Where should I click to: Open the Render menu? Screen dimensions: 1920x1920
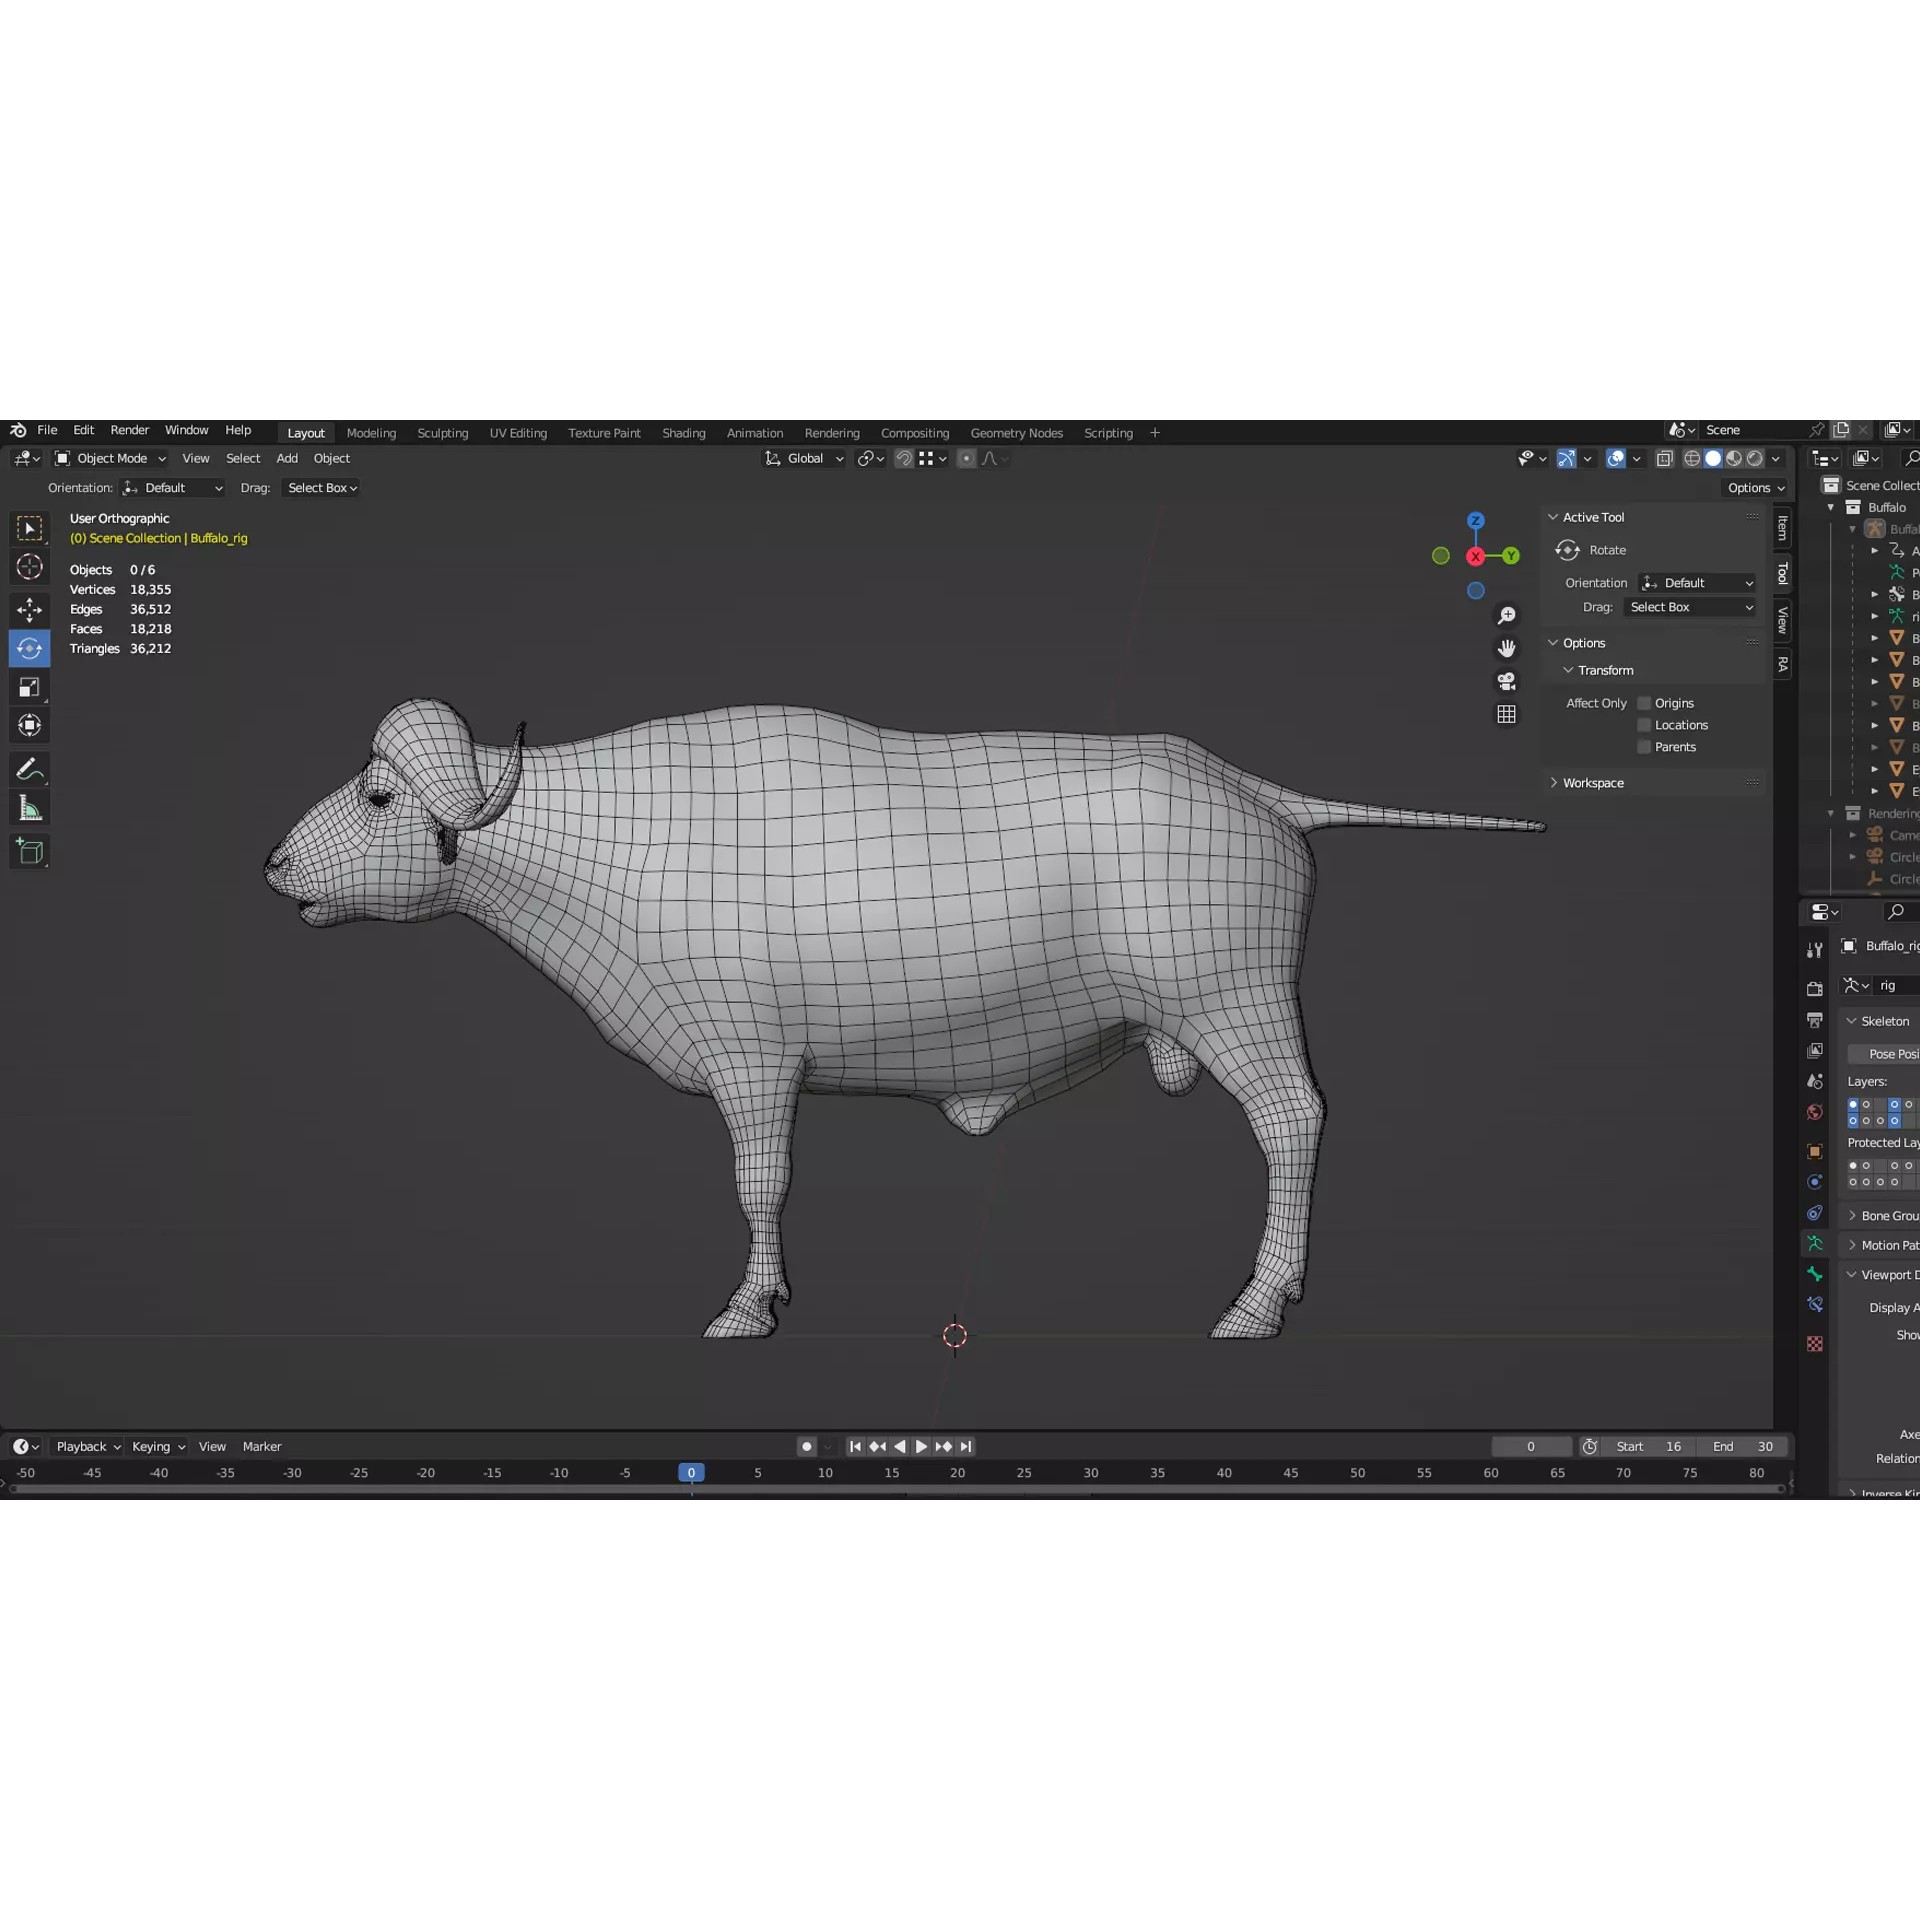coord(130,430)
